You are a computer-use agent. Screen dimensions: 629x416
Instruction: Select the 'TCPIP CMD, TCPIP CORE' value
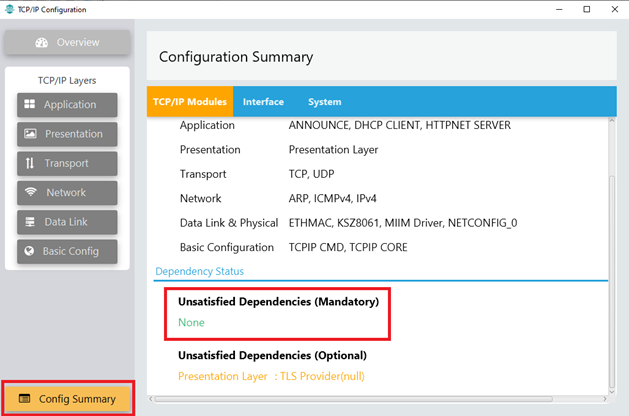348,248
